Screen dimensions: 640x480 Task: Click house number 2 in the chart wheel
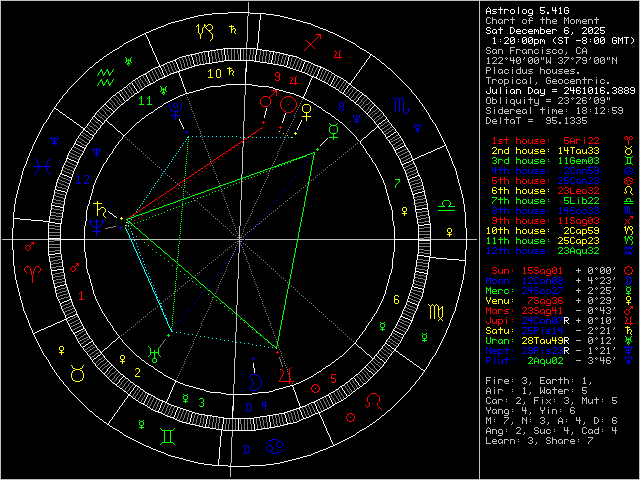pyautogui.click(x=138, y=373)
